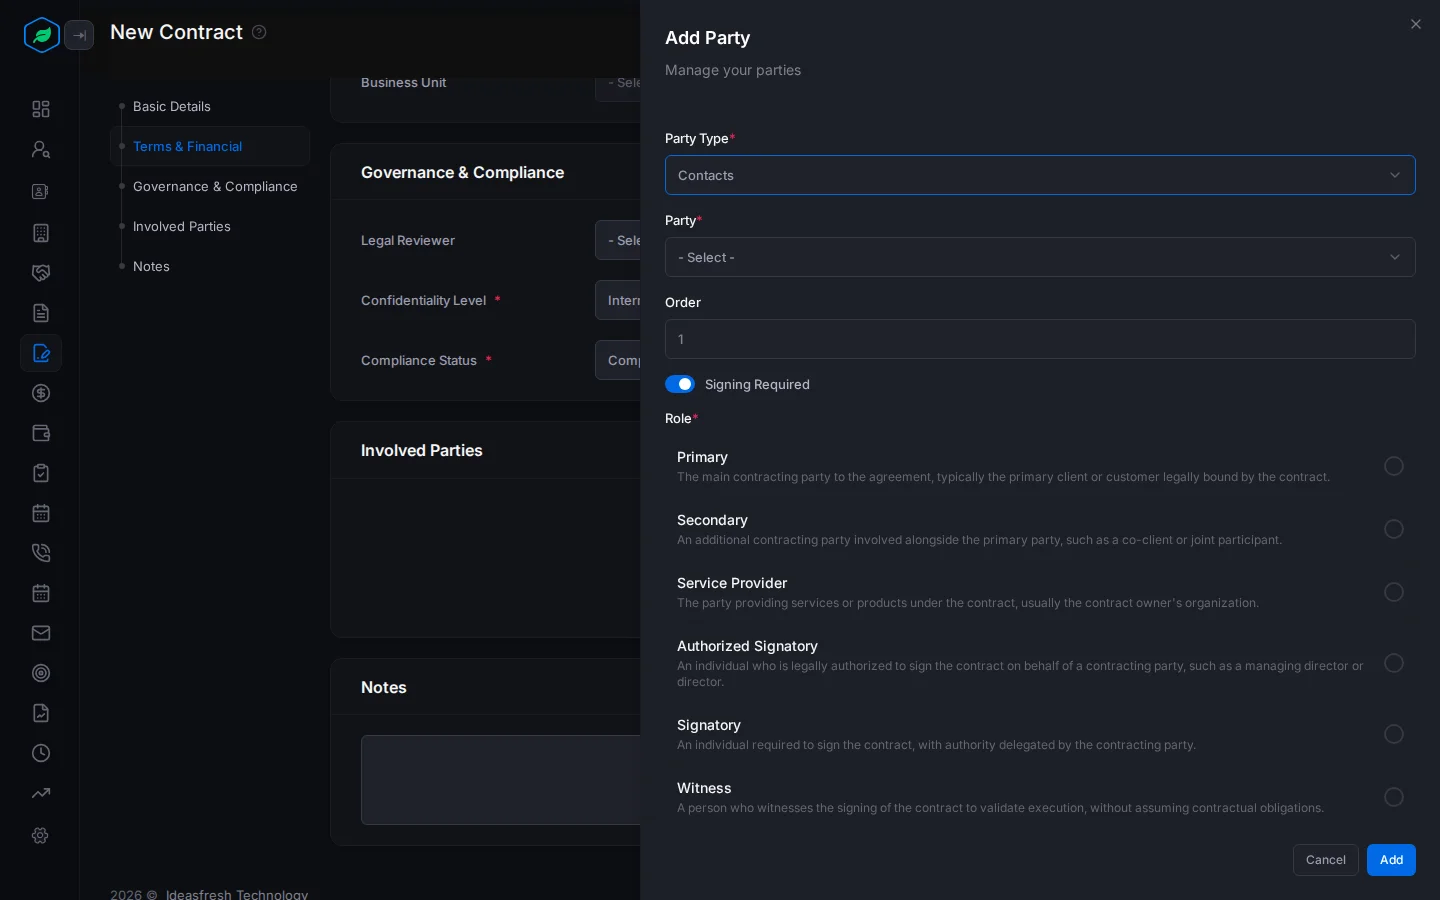
Task: Open the help icon beside New Contract
Action: pyautogui.click(x=259, y=32)
